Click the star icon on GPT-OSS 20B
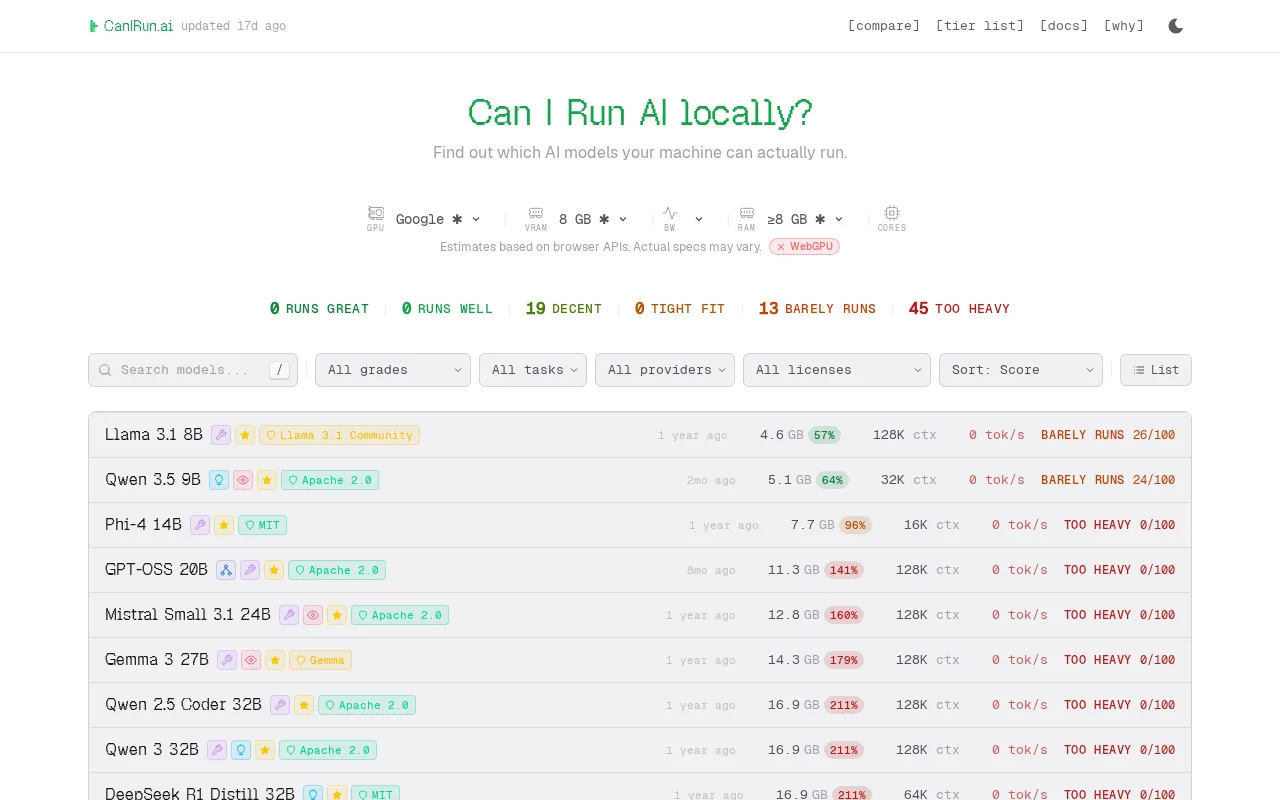 274,570
